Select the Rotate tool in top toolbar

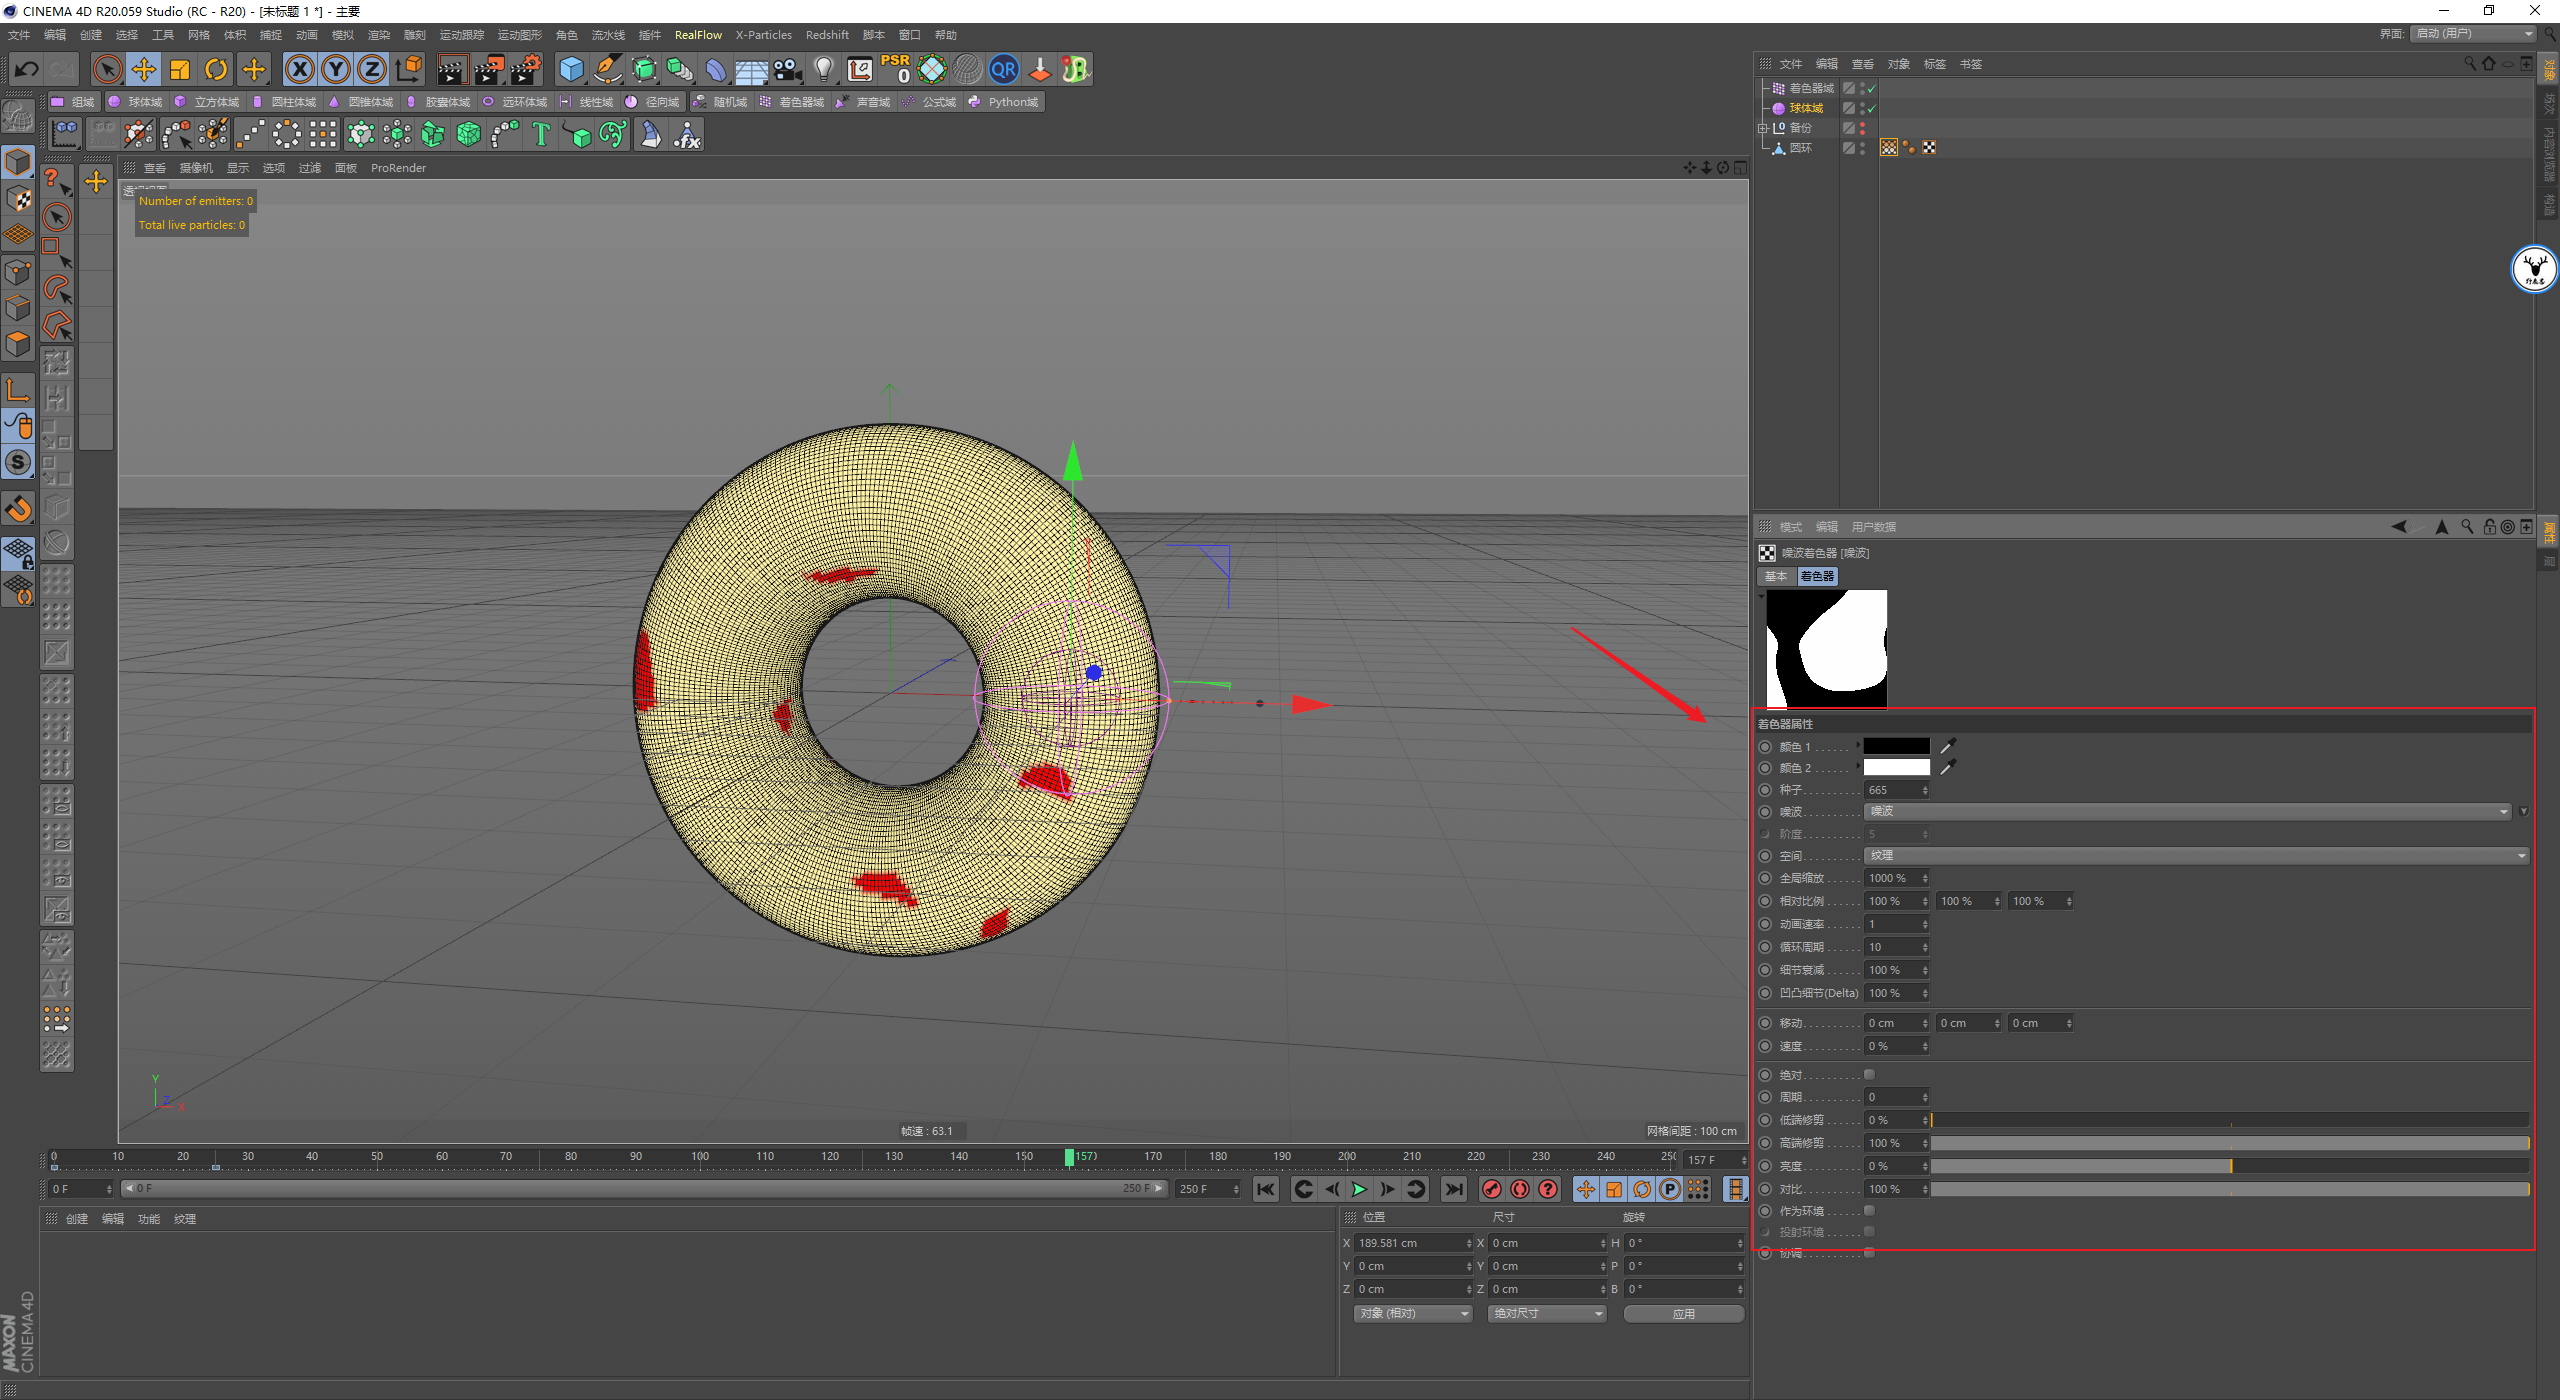216,69
